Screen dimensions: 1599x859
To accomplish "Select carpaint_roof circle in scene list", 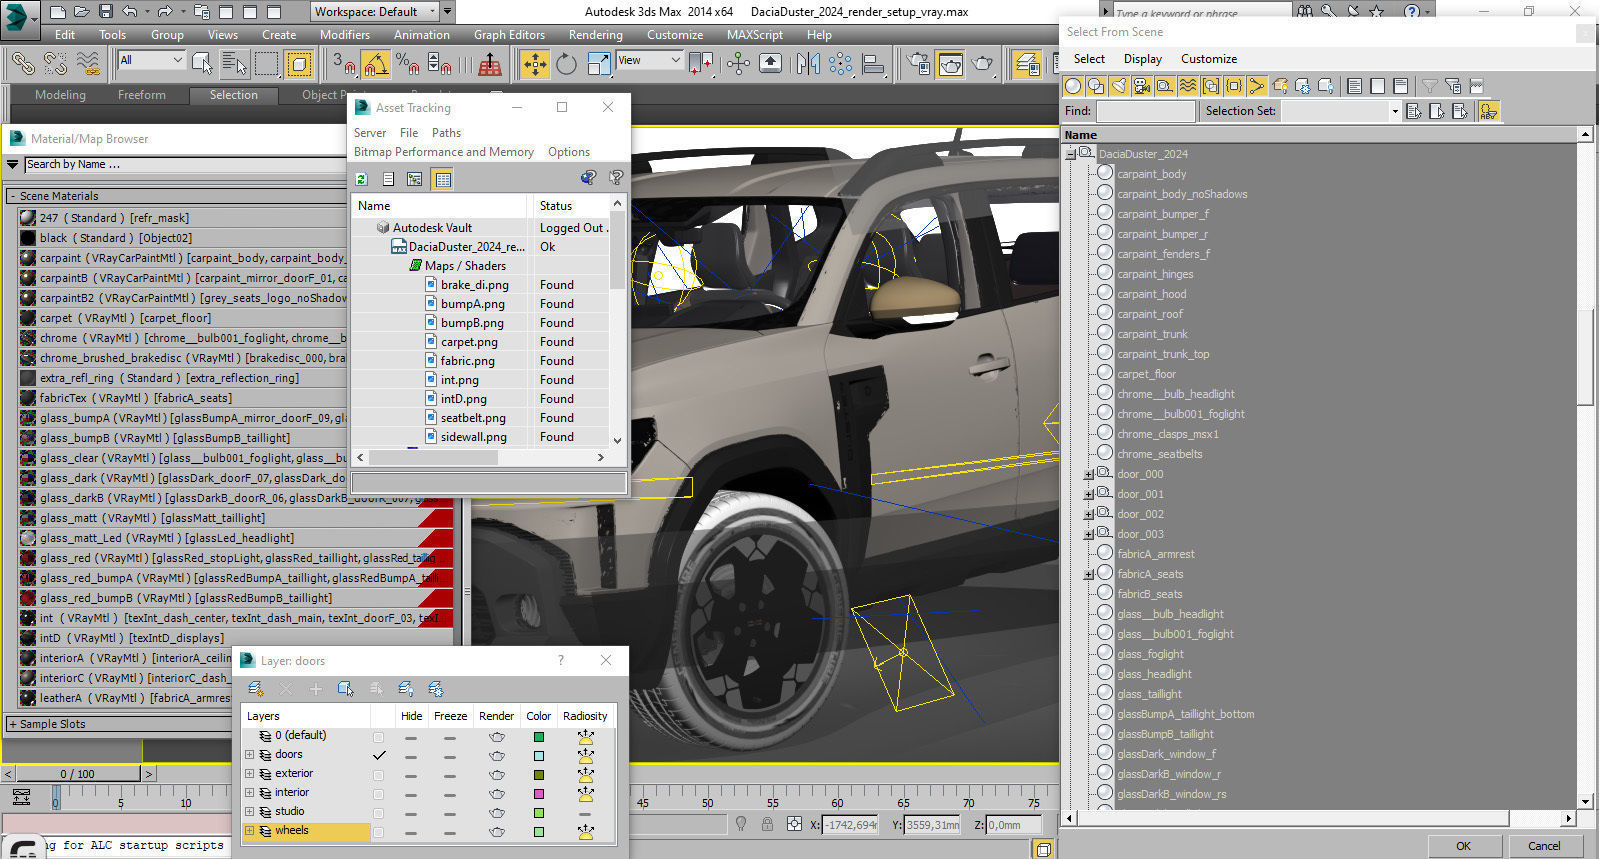I will coord(1105,312).
